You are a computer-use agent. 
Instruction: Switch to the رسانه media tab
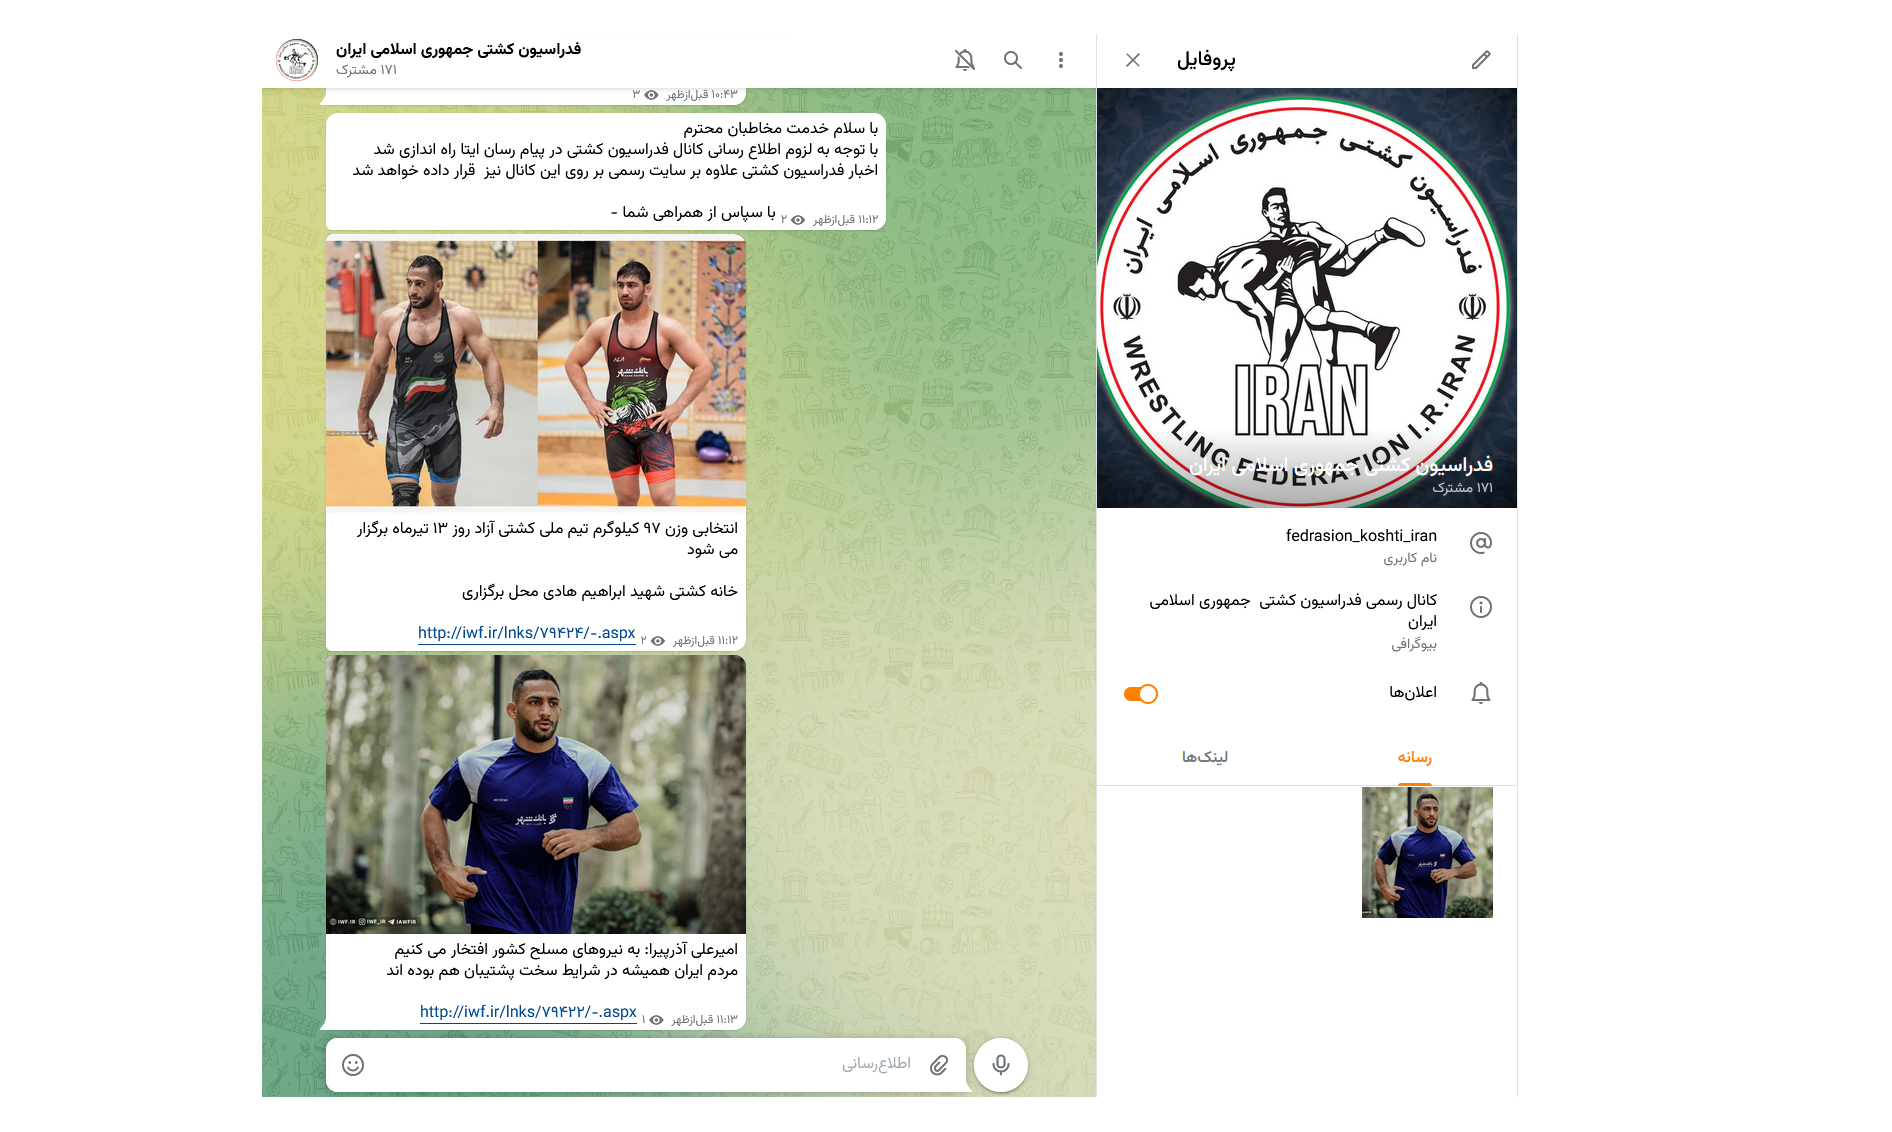coord(1414,757)
